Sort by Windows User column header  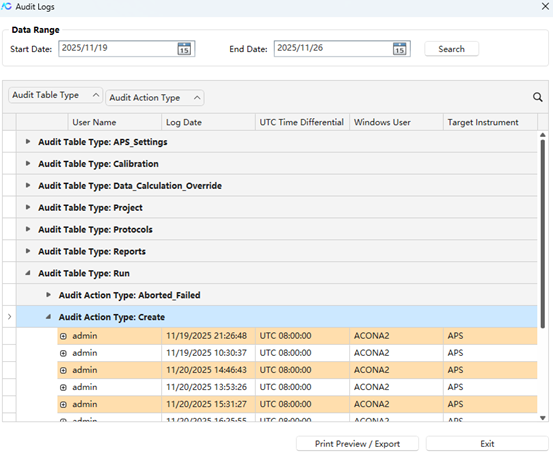click(x=396, y=122)
